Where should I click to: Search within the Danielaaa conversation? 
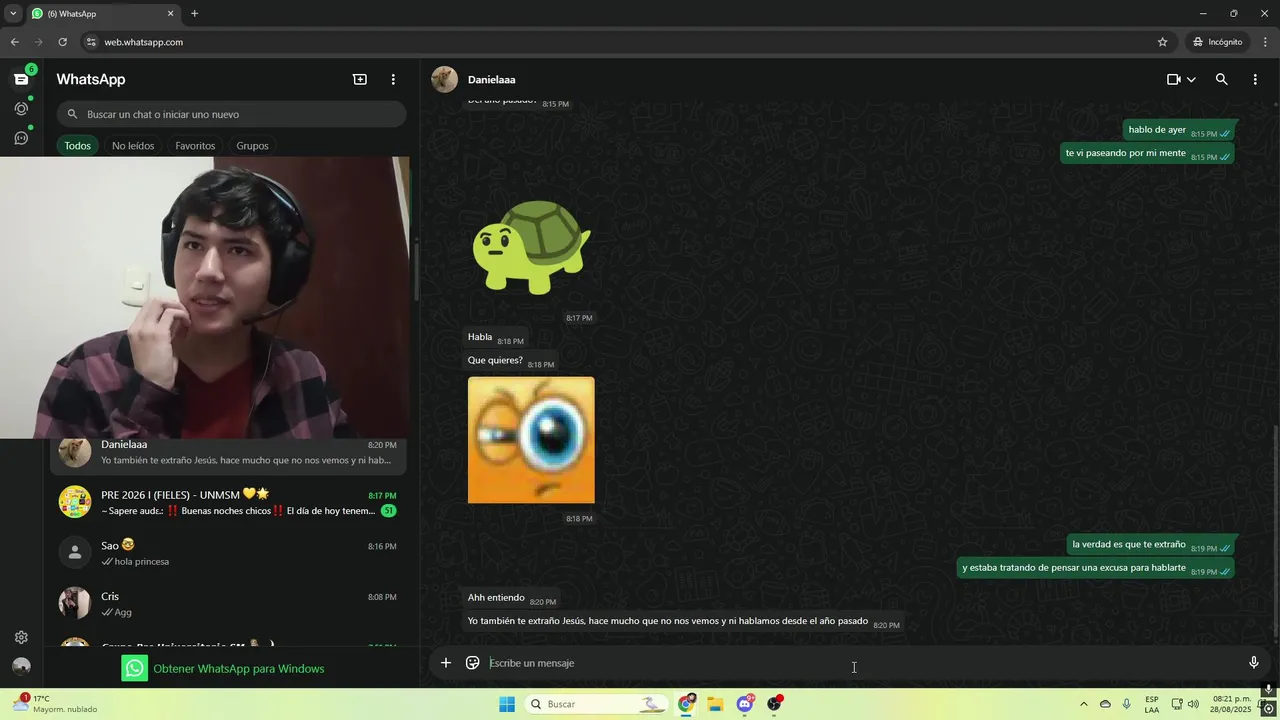[1221, 79]
